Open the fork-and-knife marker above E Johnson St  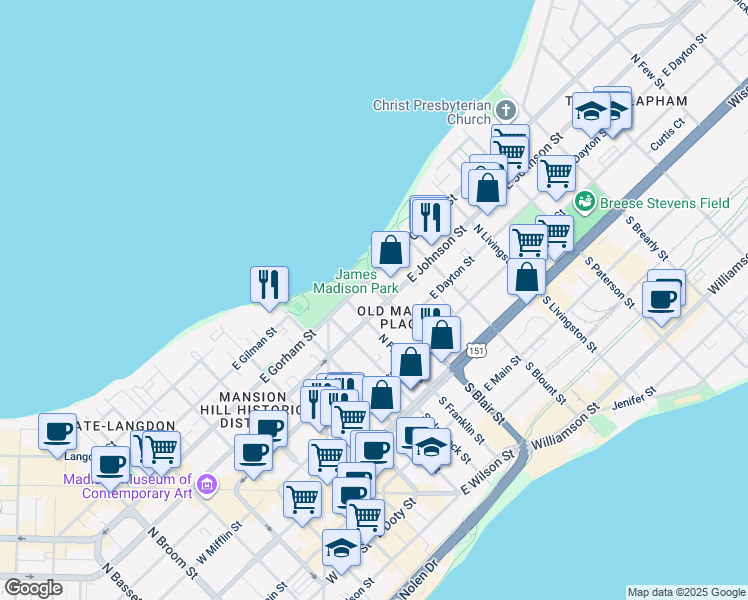(x=431, y=218)
